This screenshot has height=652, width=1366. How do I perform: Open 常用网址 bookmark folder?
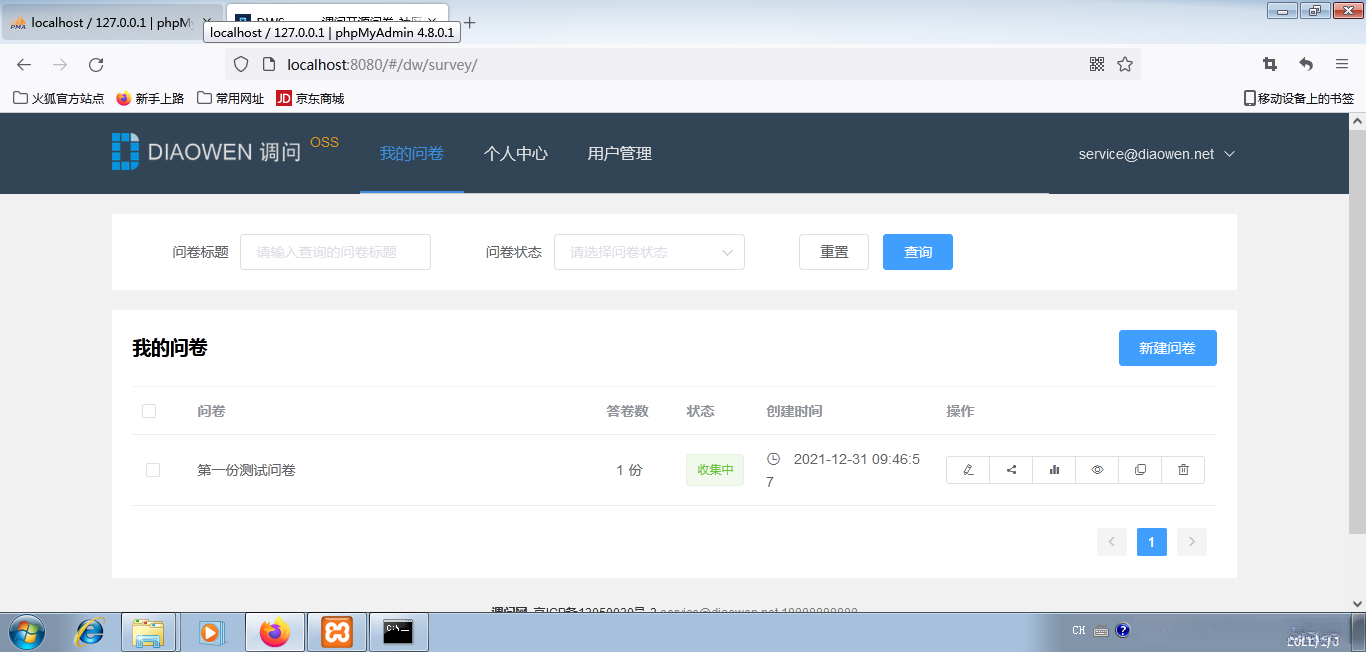[x=231, y=98]
